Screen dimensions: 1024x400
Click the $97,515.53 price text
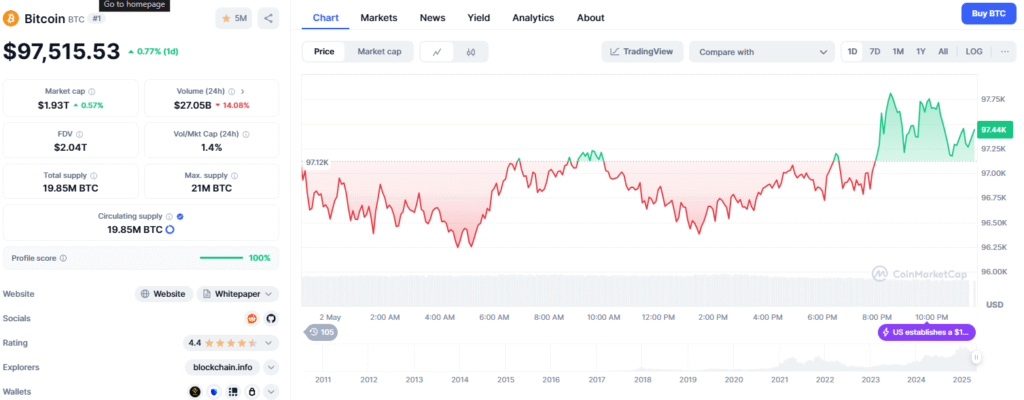click(62, 51)
